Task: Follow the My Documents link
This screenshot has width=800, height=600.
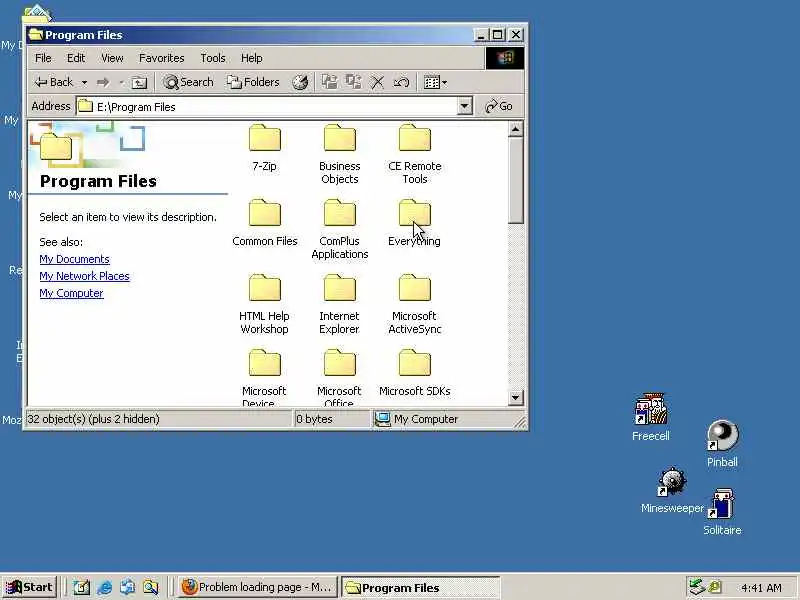Action: point(74,259)
